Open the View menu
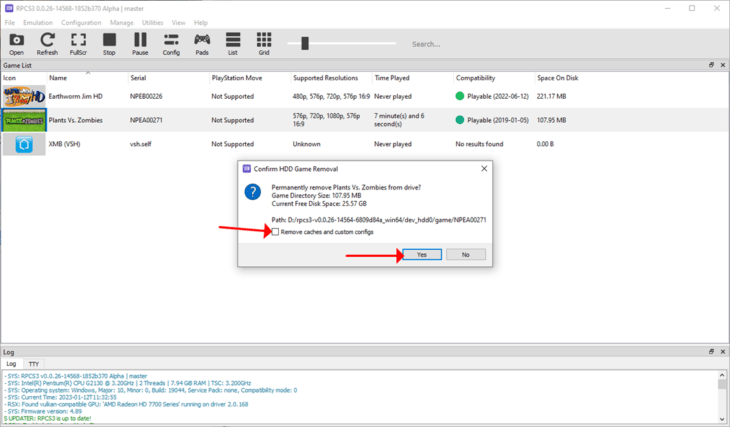This screenshot has height=427, width=730. [178, 22]
